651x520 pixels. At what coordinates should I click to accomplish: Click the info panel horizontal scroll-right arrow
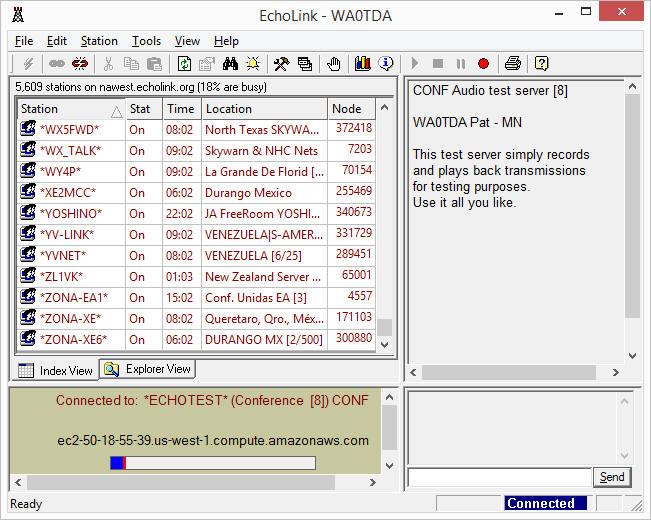pos(616,373)
